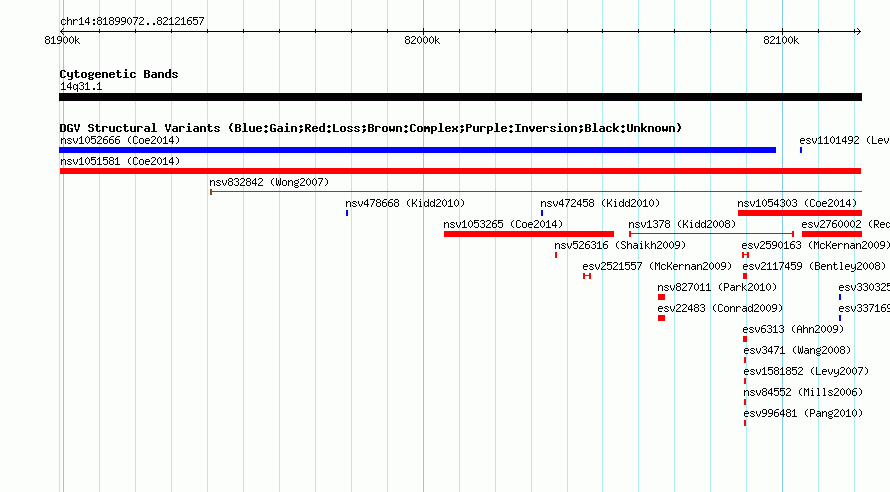Select the red nsv1053265 loss bar
This screenshot has width=890, height=492.
[x=529, y=234]
